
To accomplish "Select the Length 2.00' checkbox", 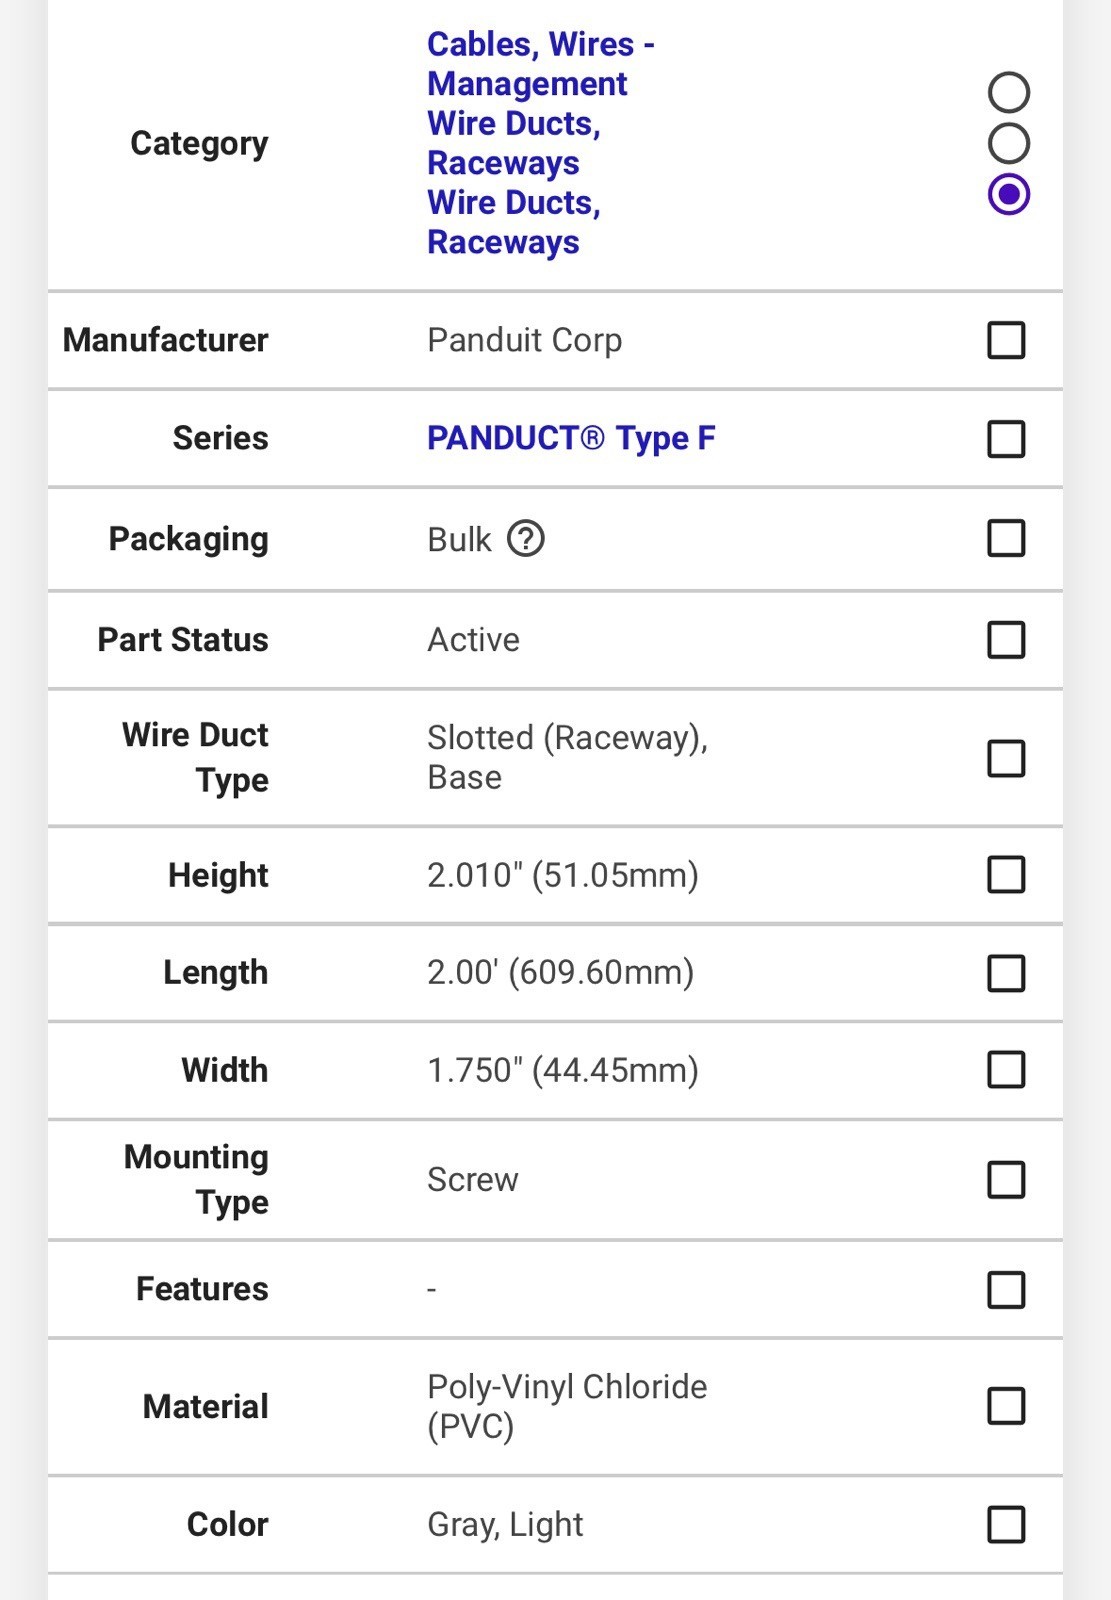I will [x=1006, y=973].
